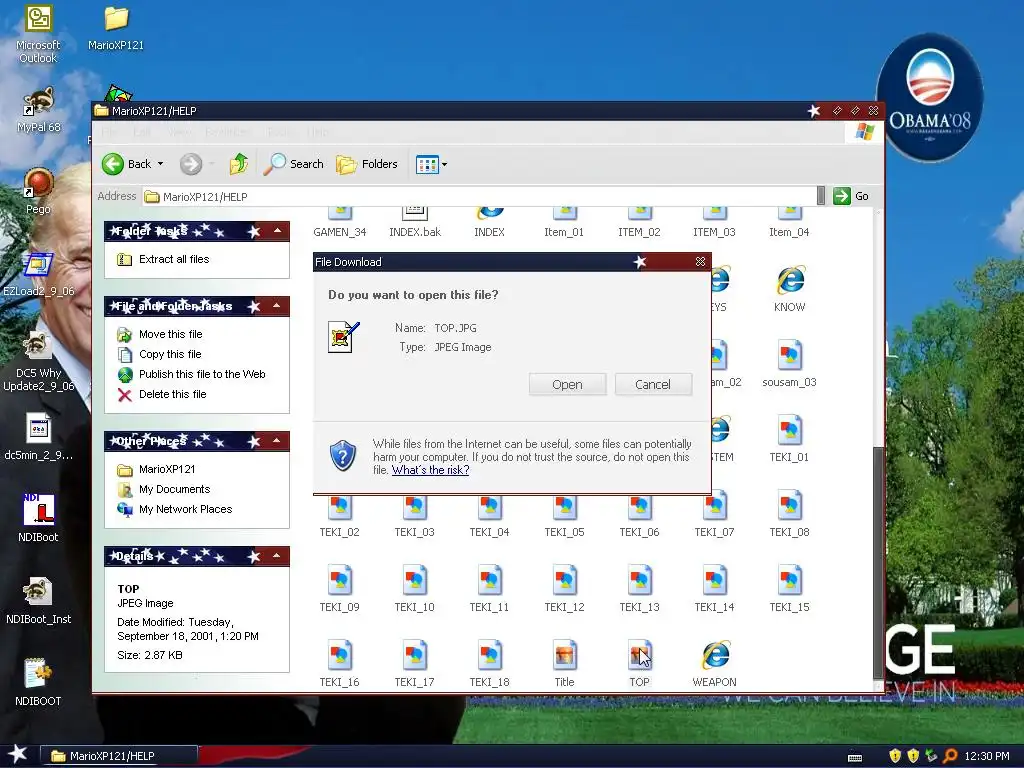Image resolution: width=1024 pixels, height=768 pixels.
Task: Open the Views dropdown in toolbar
Action: (431, 165)
